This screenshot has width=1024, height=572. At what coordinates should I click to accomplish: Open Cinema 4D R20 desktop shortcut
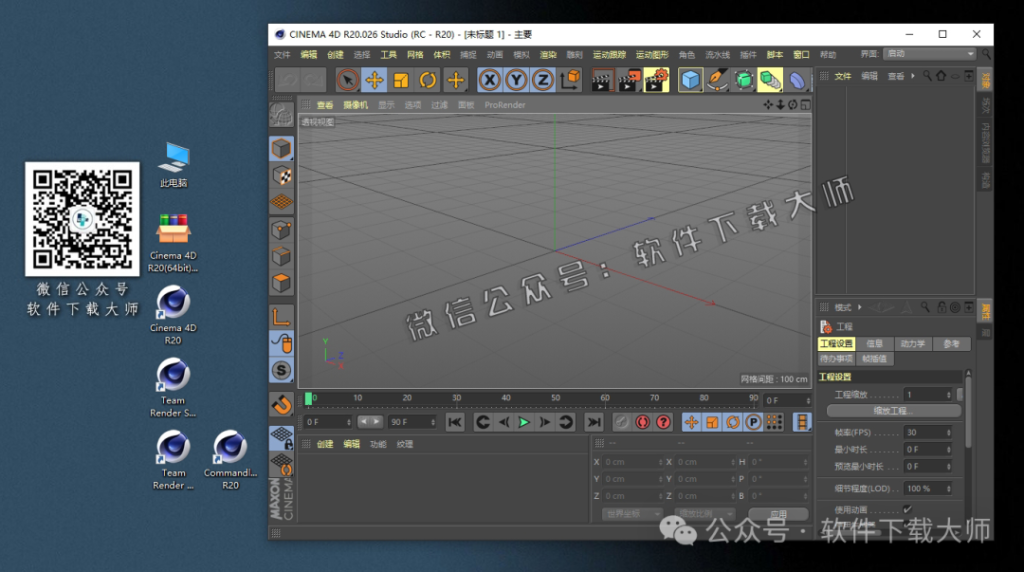click(x=173, y=316)
